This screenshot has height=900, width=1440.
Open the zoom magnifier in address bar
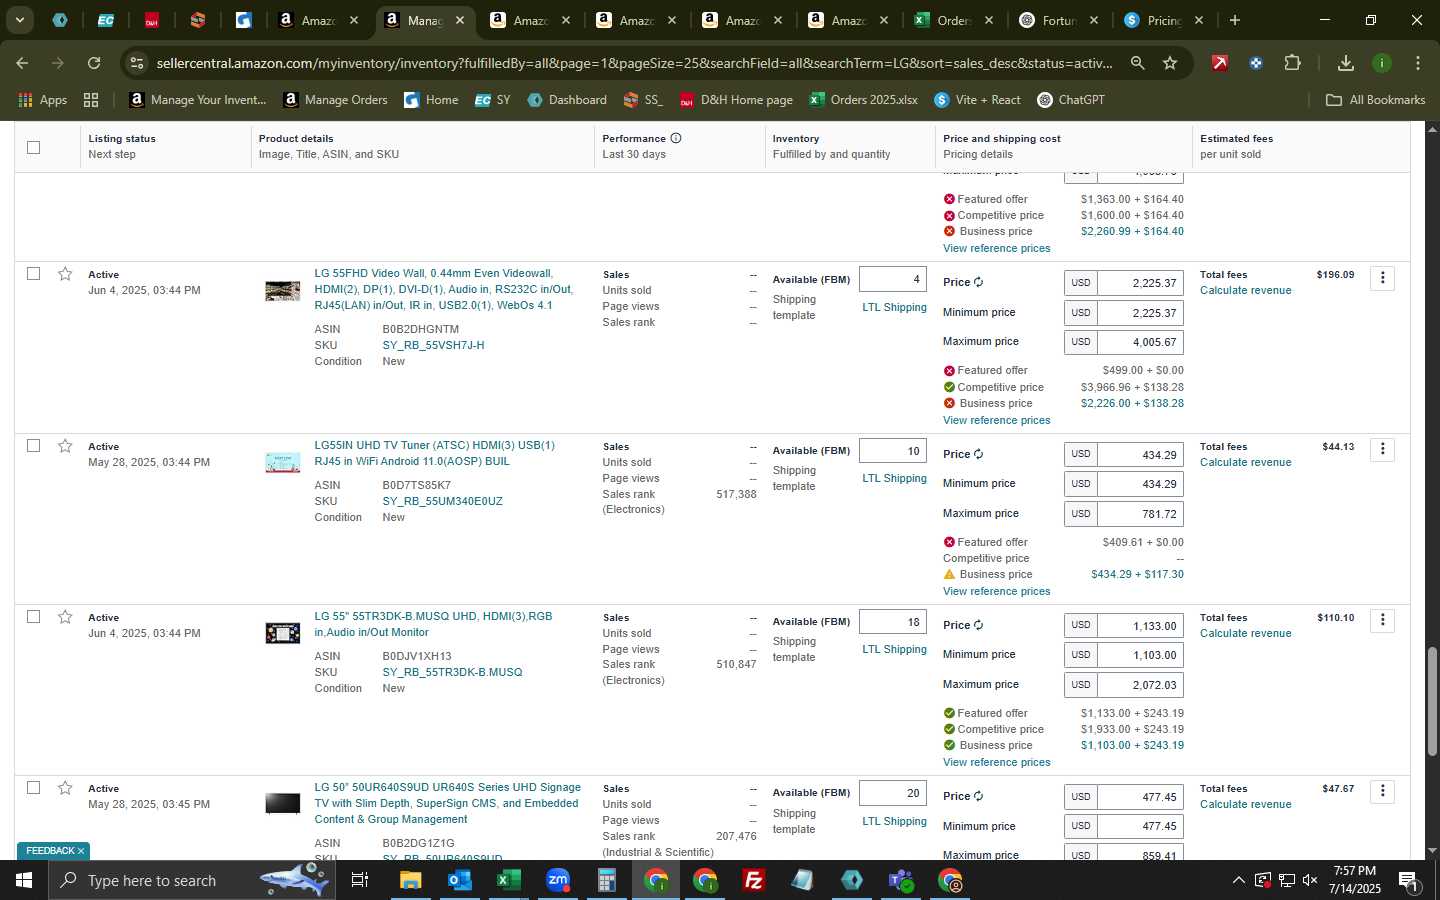tap(1137, 63)
